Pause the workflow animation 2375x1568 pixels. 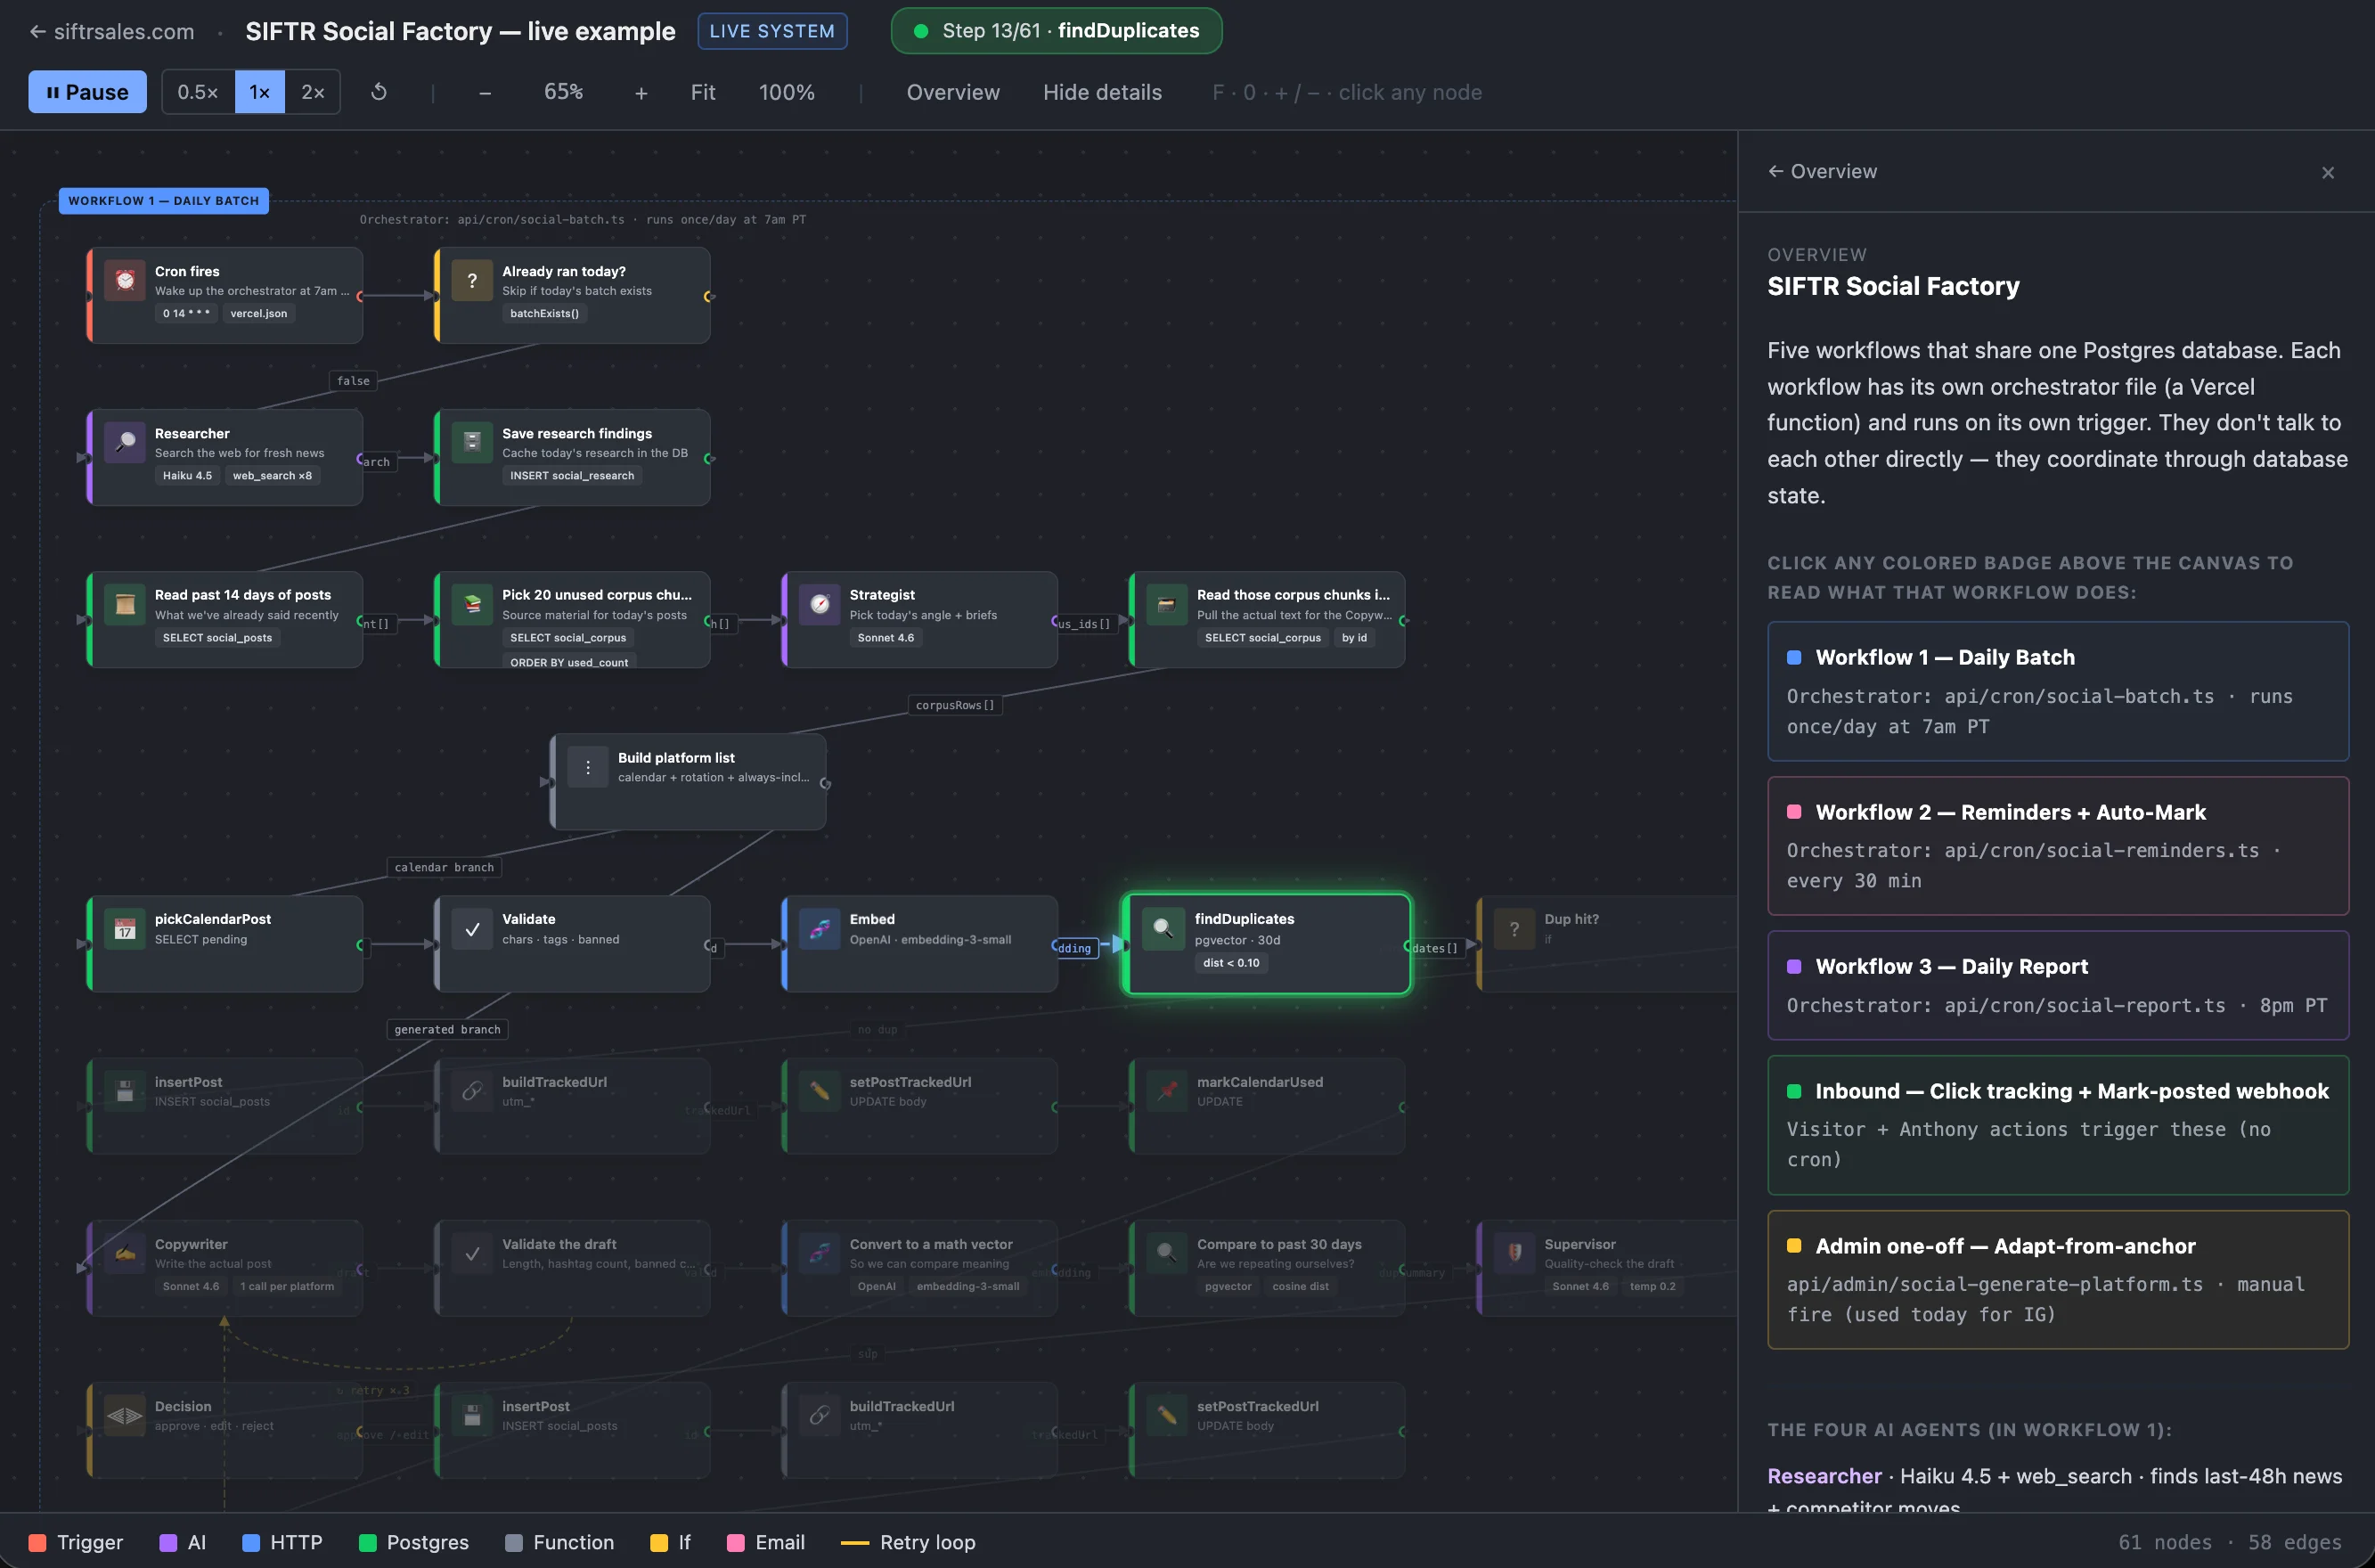click(87, 92)
